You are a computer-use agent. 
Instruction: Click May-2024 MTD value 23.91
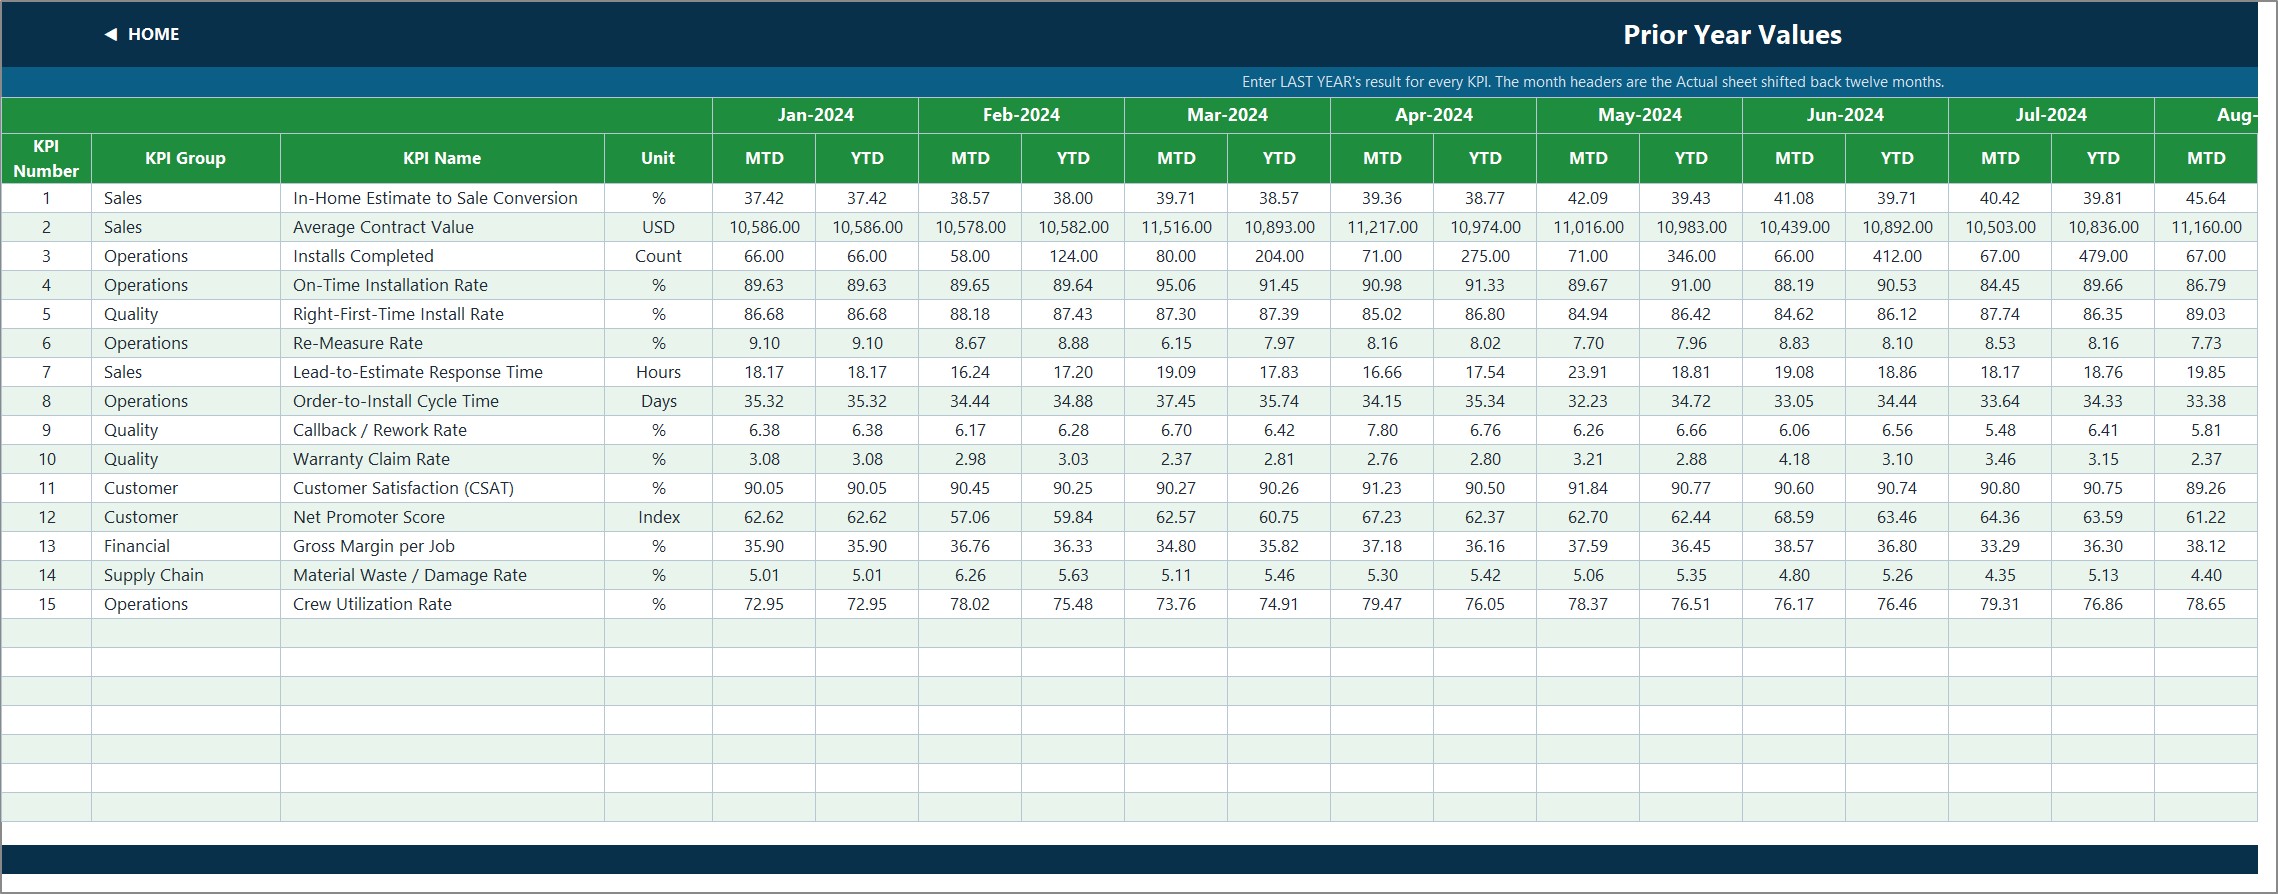click(x=1588, y=372)
